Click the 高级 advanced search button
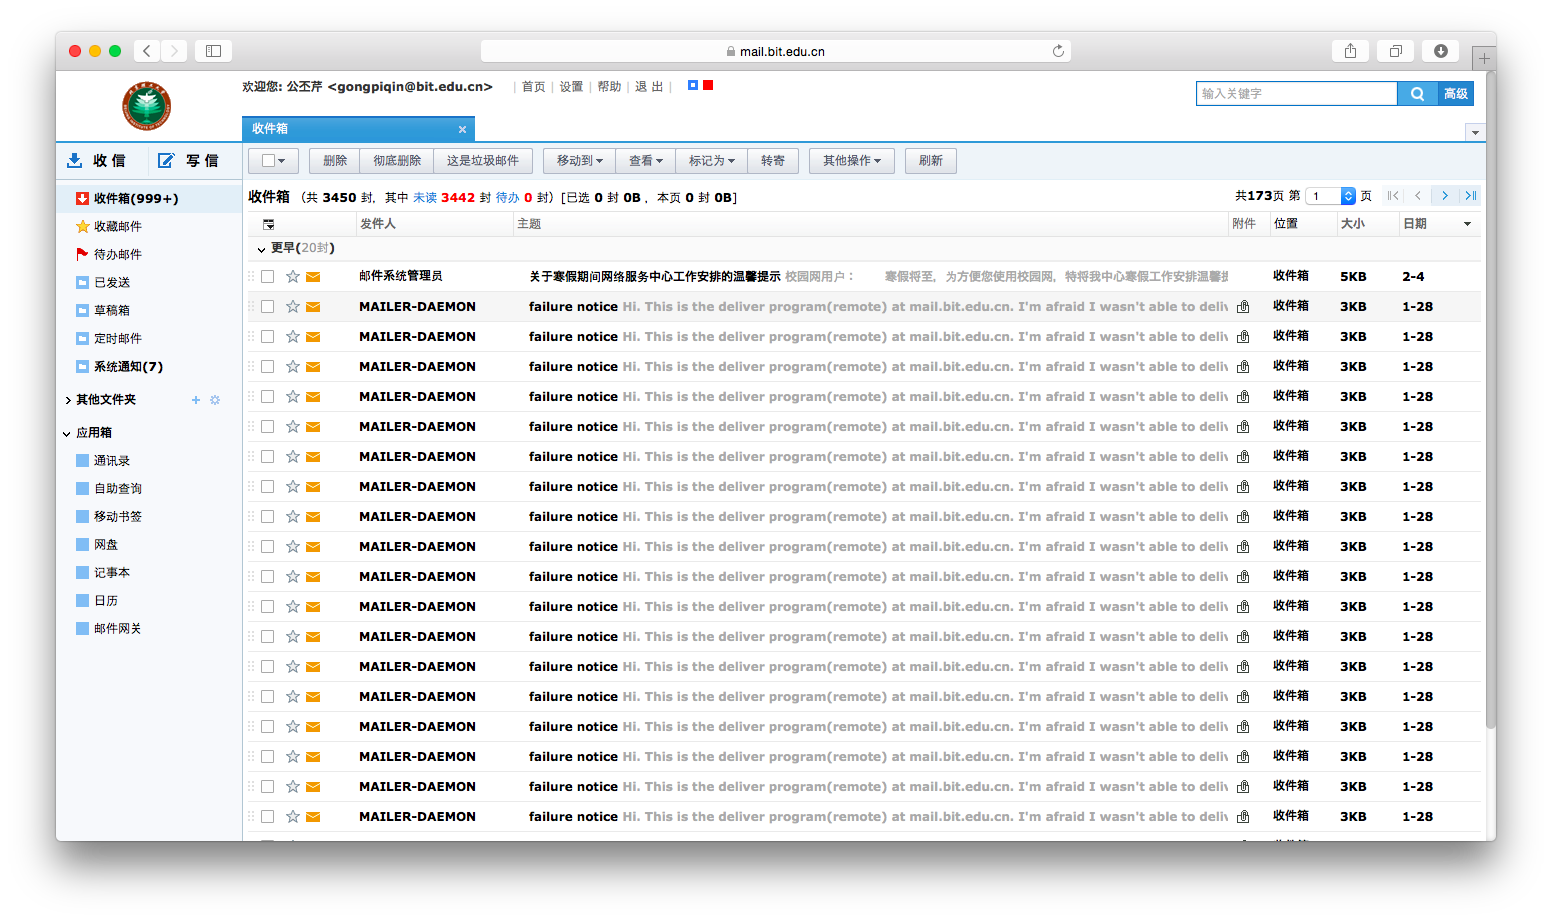Screen dimensions: 1552x921 coord(1456,93)
